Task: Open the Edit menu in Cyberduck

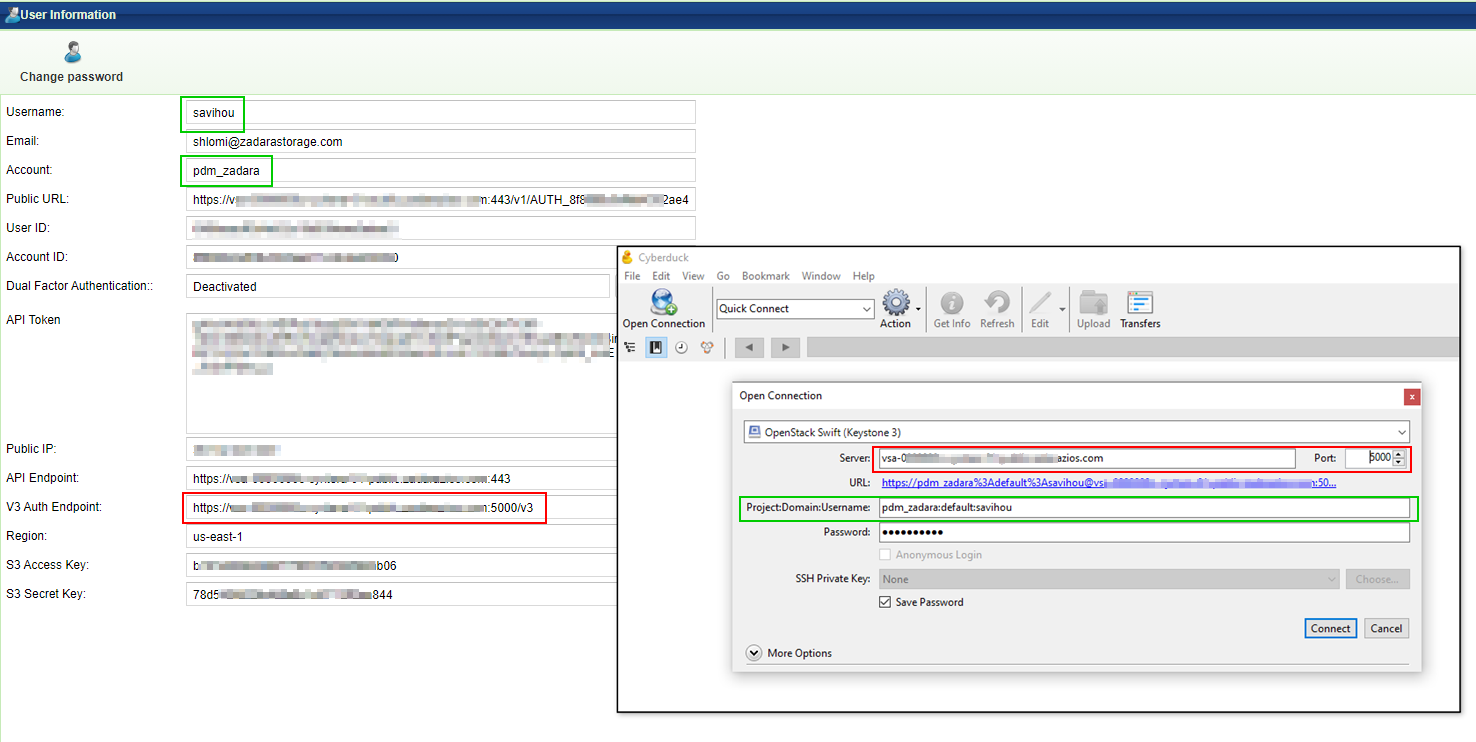Action: point(662,276)
